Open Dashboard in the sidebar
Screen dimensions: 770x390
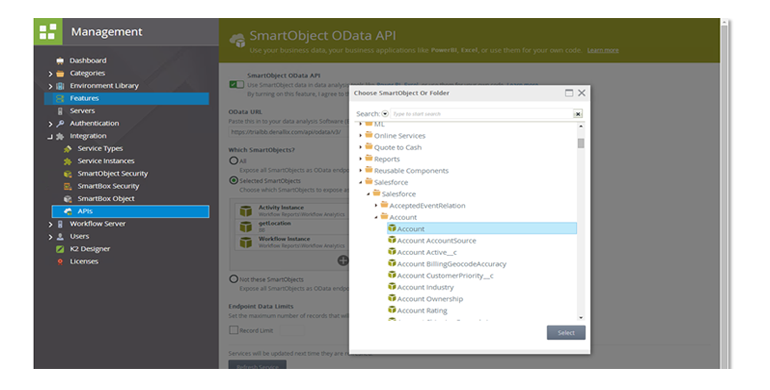(x=88, y=61)
